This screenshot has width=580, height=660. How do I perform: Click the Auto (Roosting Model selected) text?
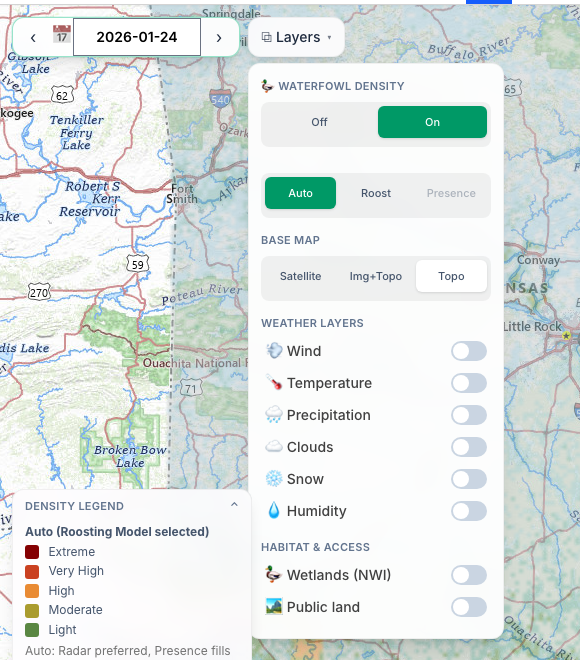(117, 532)
